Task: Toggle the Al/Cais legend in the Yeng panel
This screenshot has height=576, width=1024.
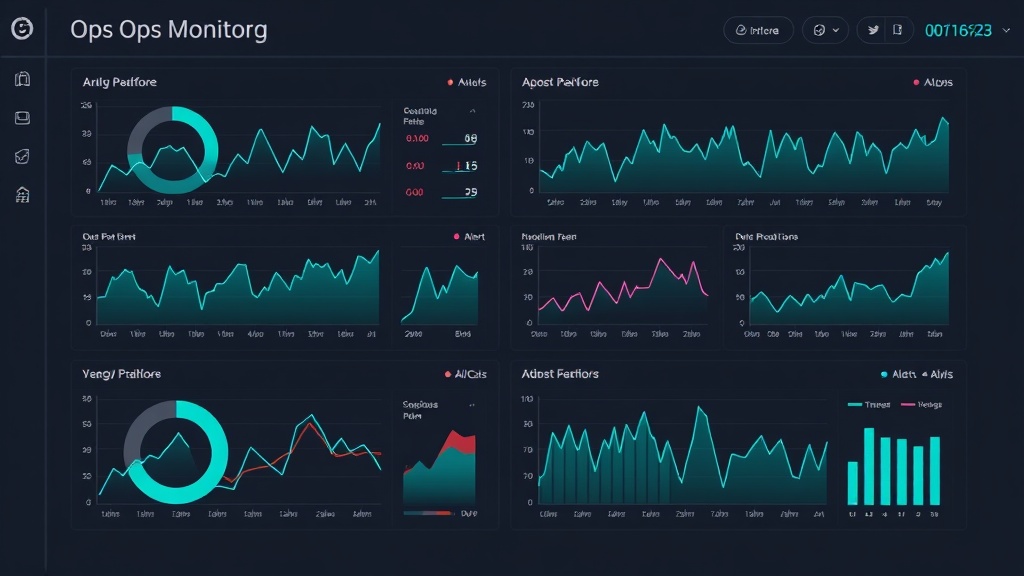Action: pos(465,374)
